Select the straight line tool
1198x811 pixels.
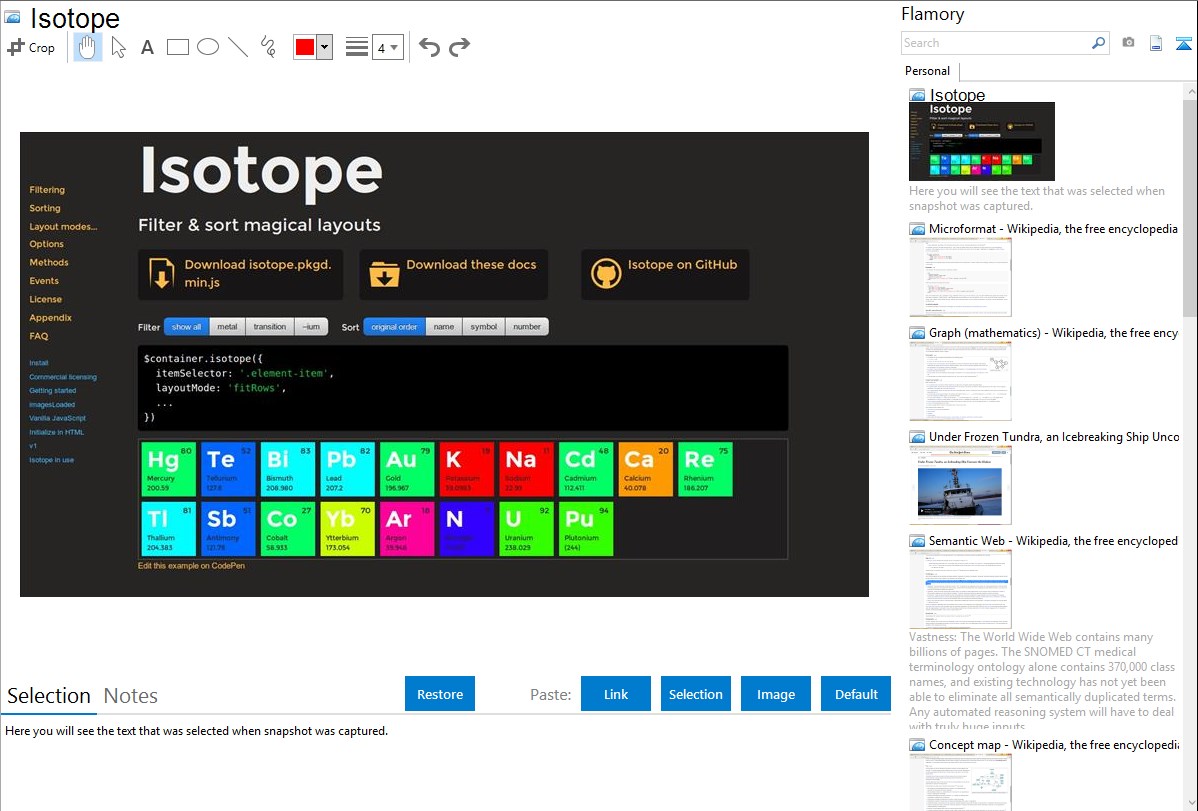coord(238,47)
